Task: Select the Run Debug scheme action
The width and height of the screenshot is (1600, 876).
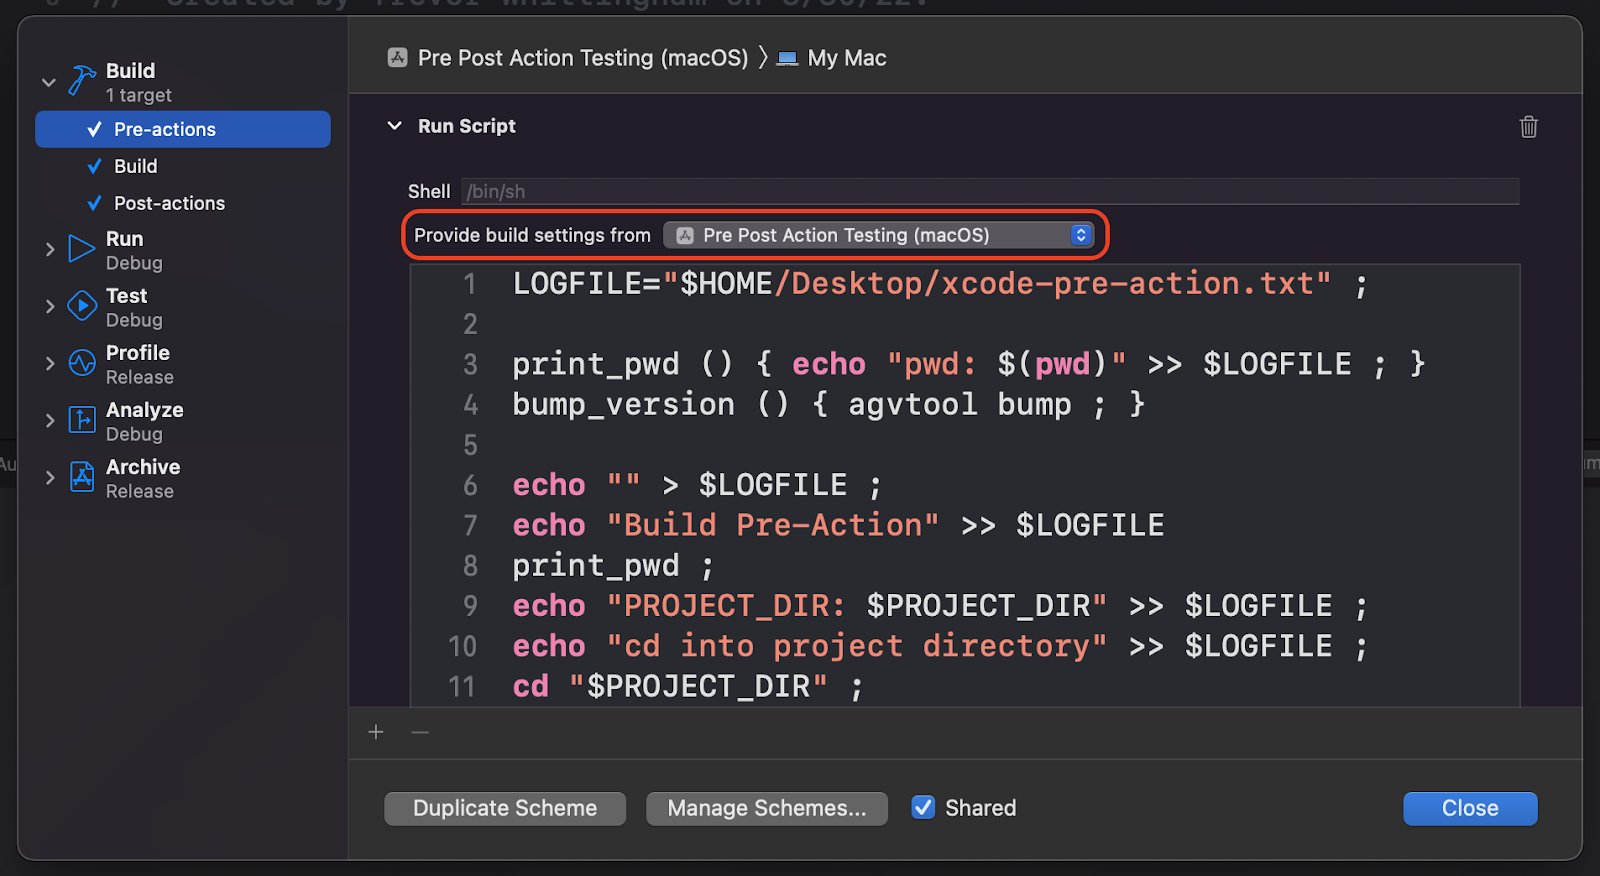Action: [134, 250]
